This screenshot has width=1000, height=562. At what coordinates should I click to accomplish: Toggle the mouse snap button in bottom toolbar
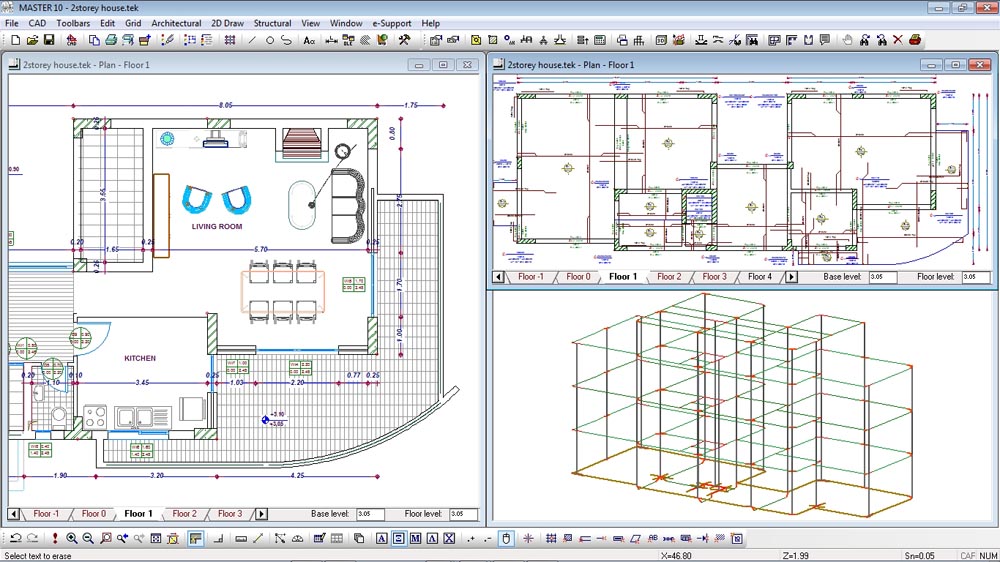pos(506,539)
